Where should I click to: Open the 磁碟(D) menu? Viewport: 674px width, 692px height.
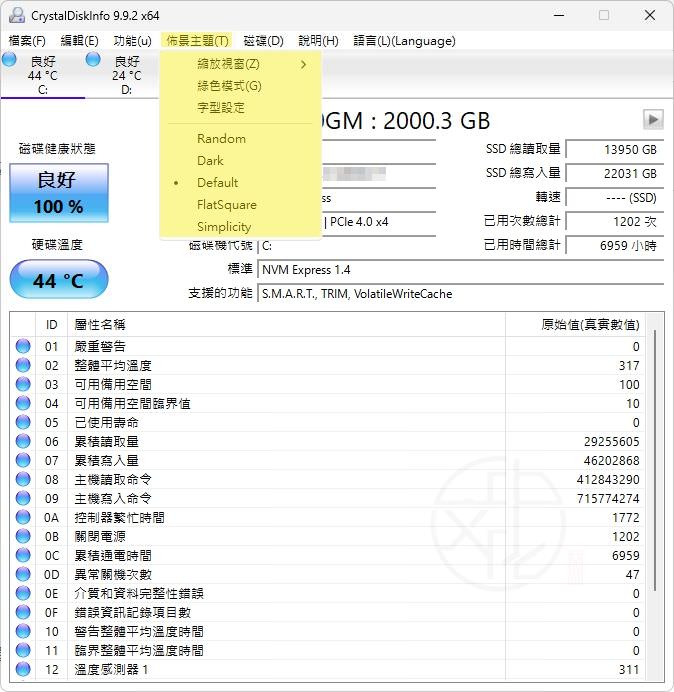[264, 41]
